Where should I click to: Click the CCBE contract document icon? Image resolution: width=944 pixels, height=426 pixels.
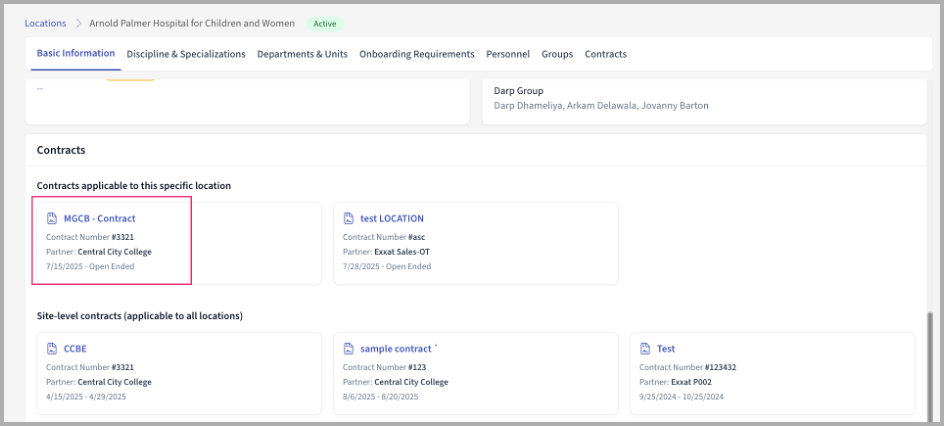pos(53,349)
